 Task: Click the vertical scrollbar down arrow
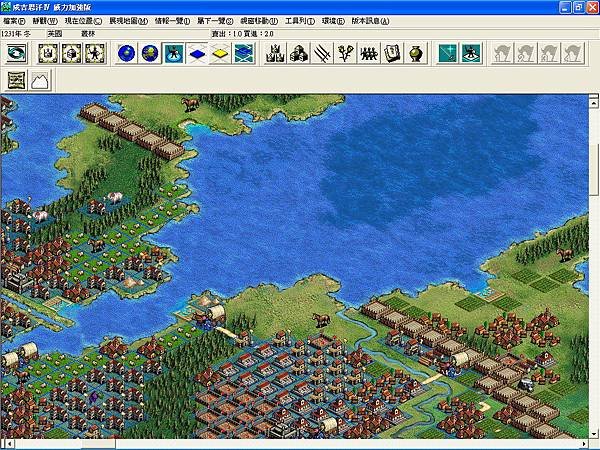coord(594,434)
